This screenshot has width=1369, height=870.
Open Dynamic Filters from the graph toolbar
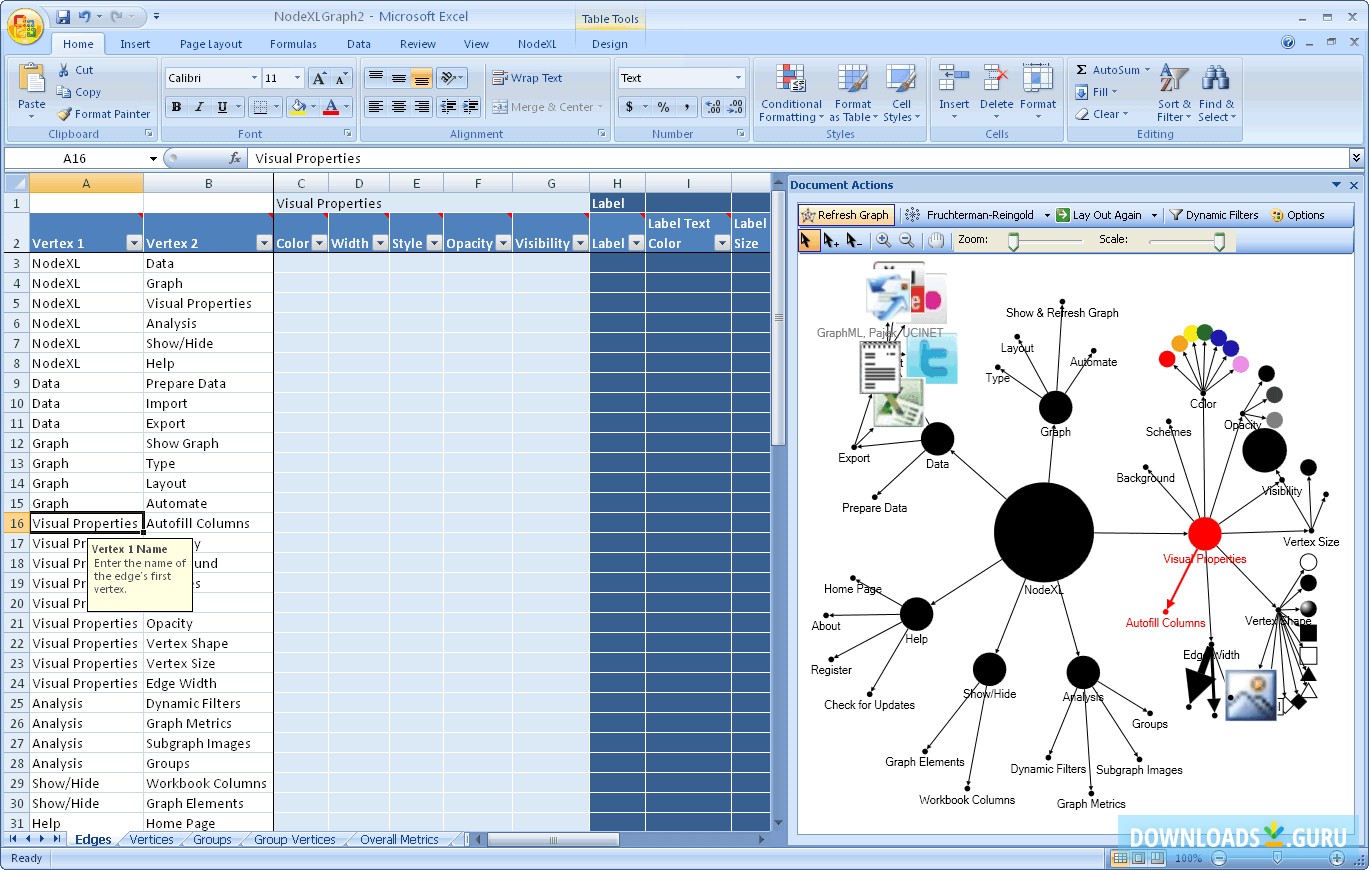(x=1214, y=214)
